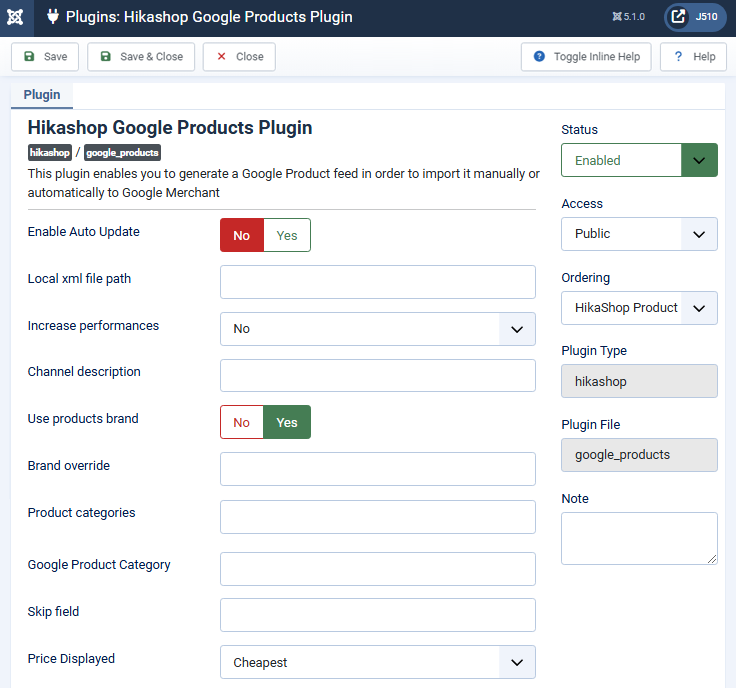Image resolution: width=736 pixels, height=688 pixels.
Task: Click the Help question mark icon
Action: [678, 56]
